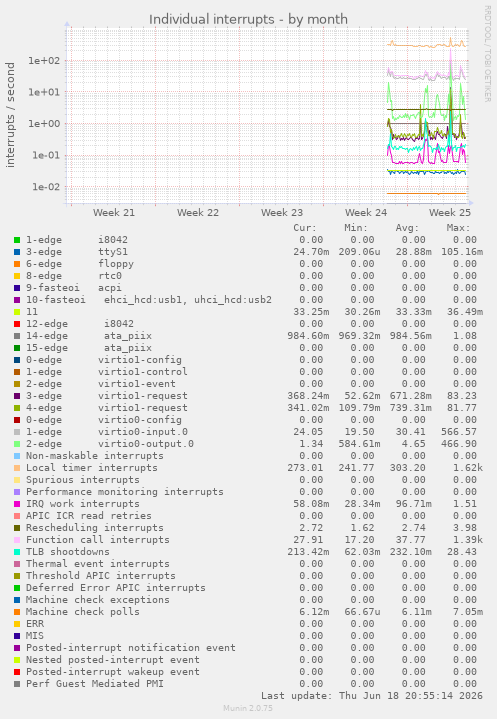Viewport: 497px width, 719px height.
Task: Select the 'virtio0-output.0' legend label
Action: 146,444
